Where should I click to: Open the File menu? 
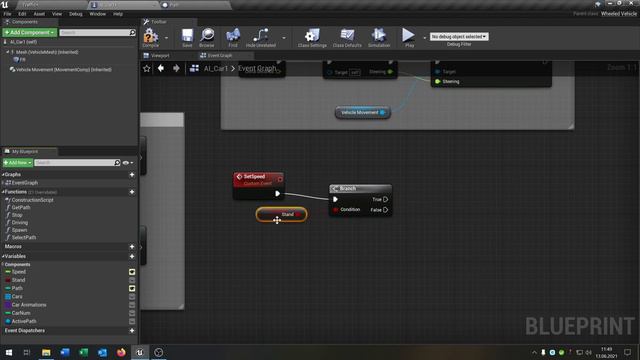(x=7, y=14)
